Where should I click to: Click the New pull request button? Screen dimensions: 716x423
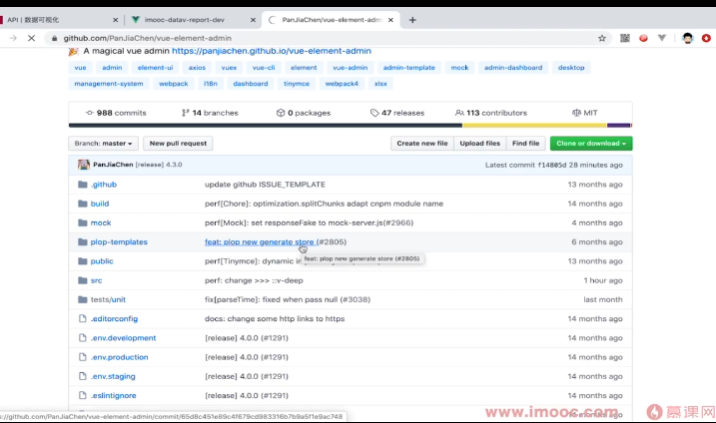pos(178,143)
